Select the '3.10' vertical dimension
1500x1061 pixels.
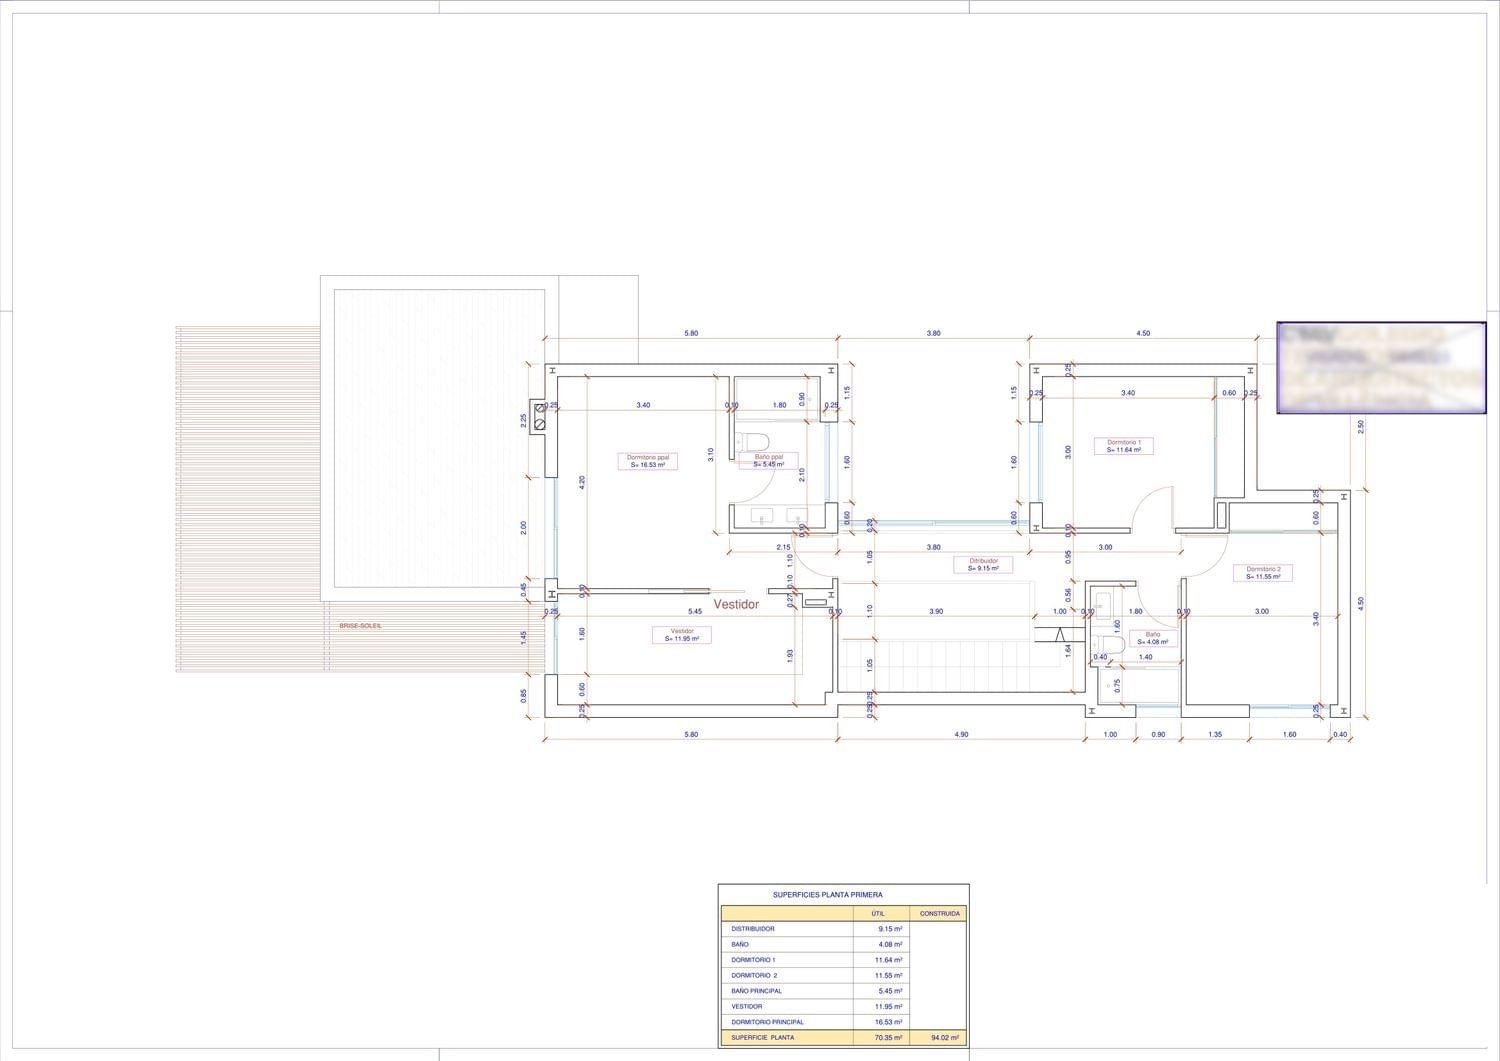pyautogui.click(x=710, y=453)
